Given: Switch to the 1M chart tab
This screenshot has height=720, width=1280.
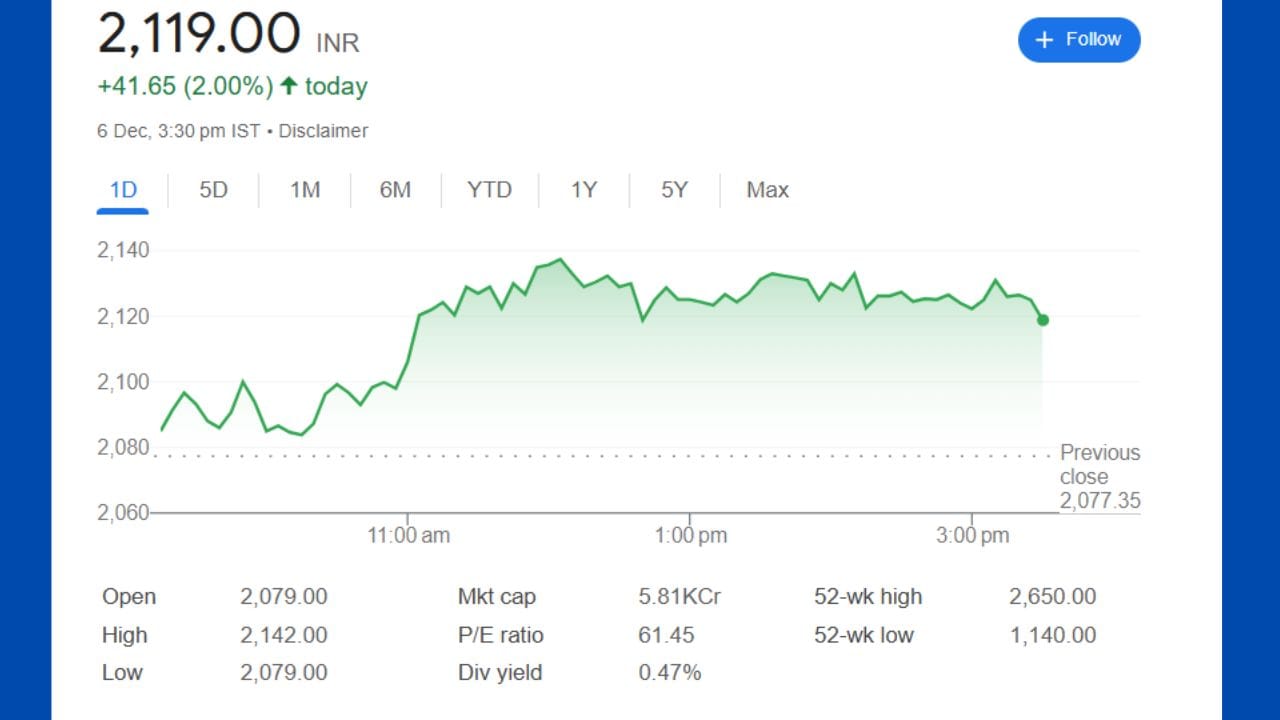Looking at the screenshot, I should (304, 190).
